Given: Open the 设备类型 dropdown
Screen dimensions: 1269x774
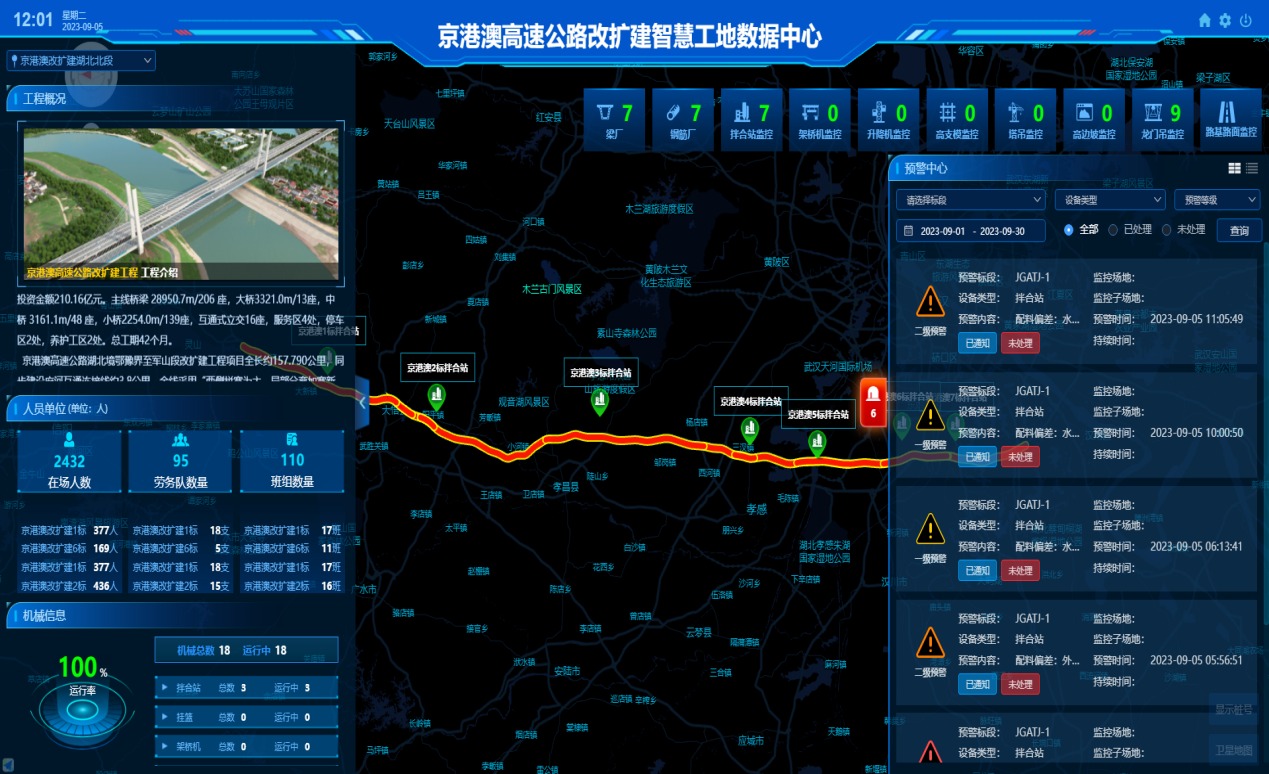Looking at the screenshot, I should (1110, 200).
